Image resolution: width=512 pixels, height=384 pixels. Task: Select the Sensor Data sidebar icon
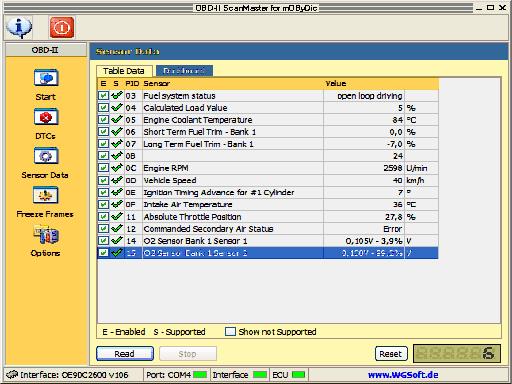[46, 156]
